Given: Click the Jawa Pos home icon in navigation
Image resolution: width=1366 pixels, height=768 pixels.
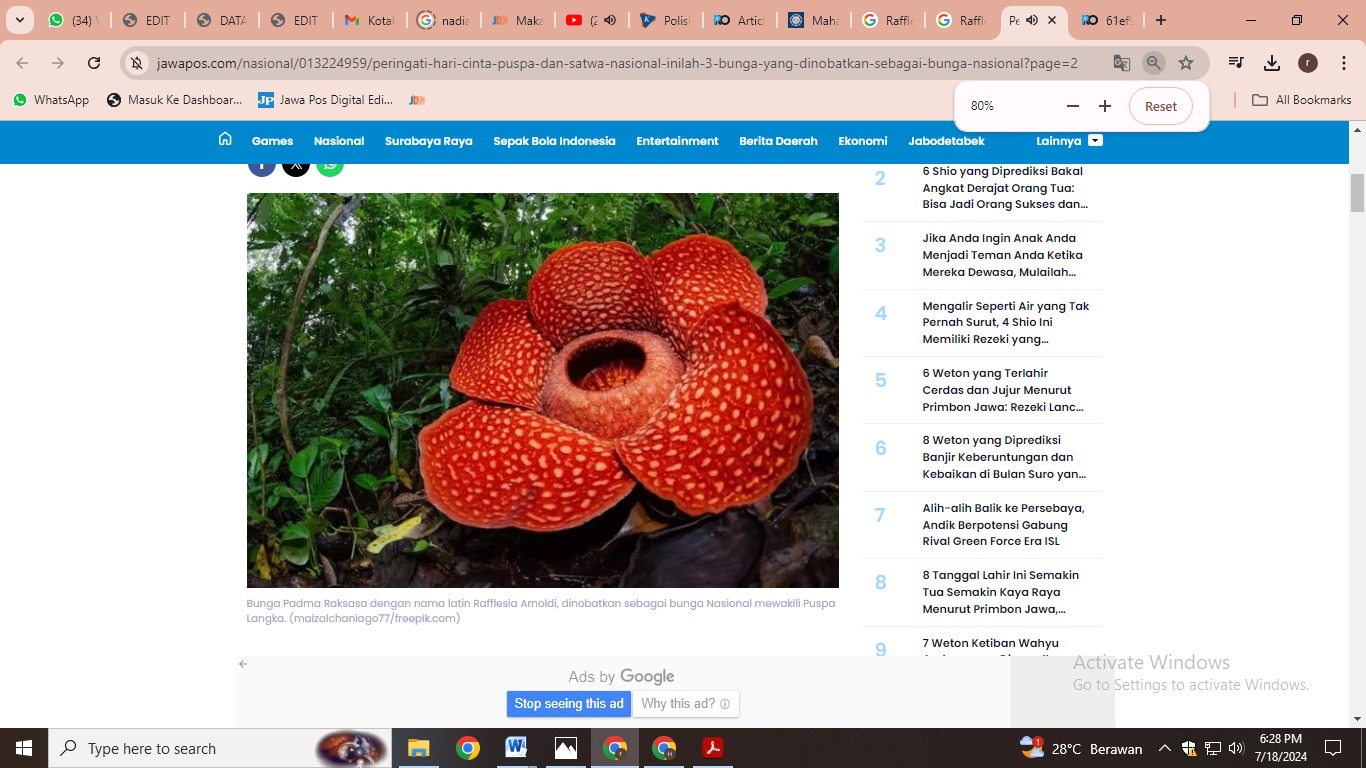Looking at the screenshot, I should (225, 140).
